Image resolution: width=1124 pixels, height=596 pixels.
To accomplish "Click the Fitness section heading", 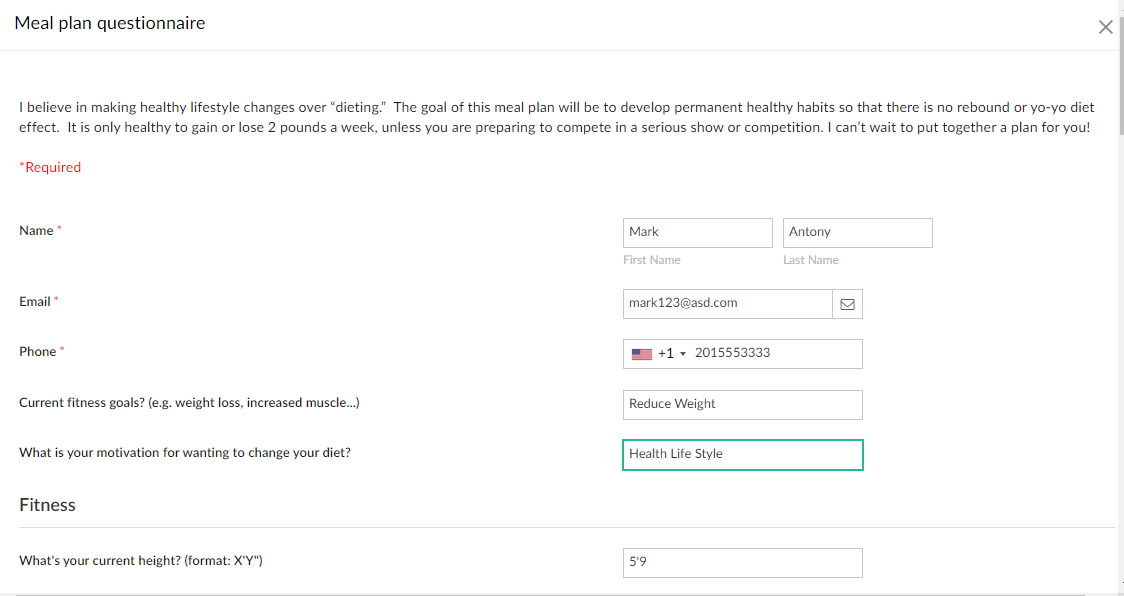I will coord(47,505).
